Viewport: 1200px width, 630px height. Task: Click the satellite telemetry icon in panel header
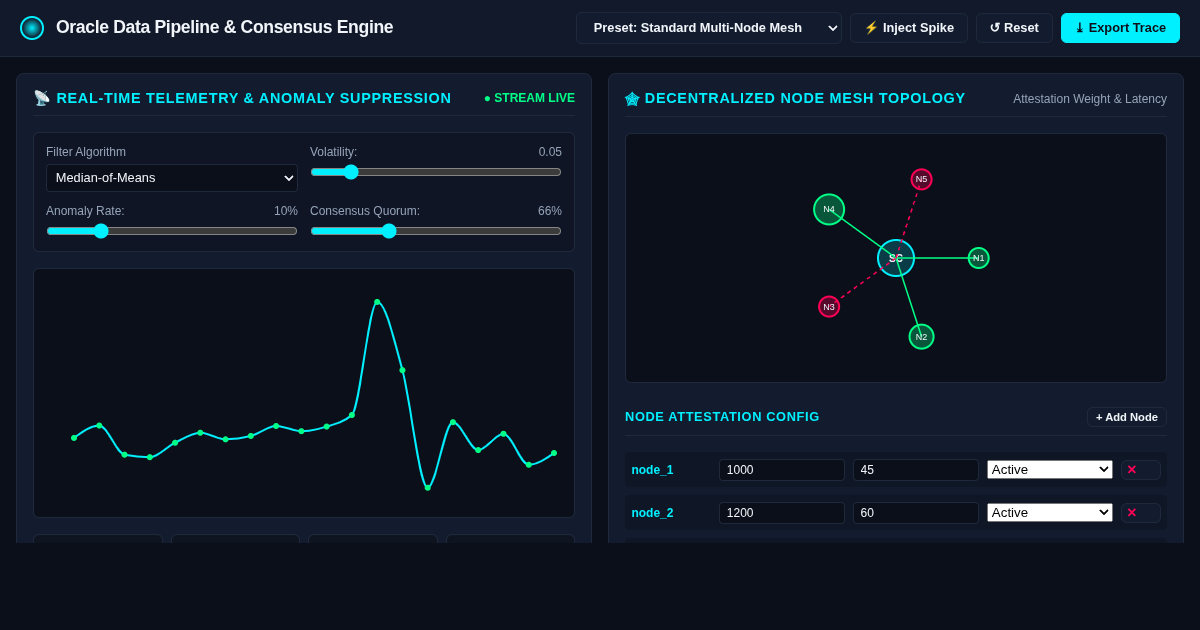click(x=42, y=98)
